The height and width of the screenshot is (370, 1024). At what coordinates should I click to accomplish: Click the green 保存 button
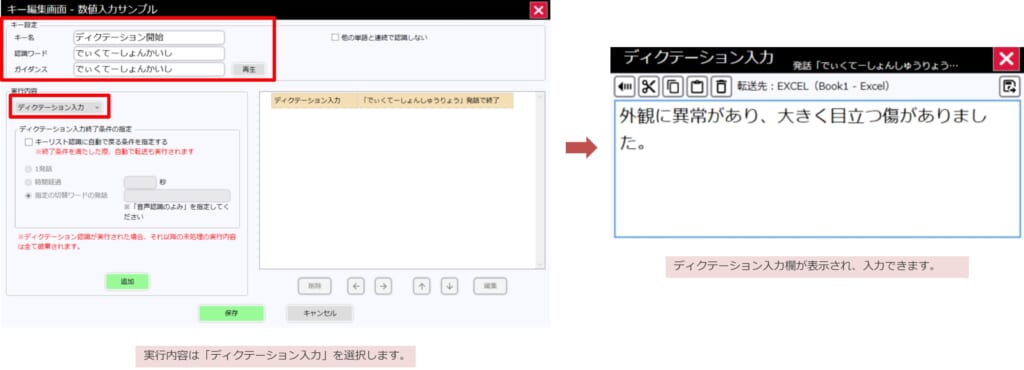231,313
